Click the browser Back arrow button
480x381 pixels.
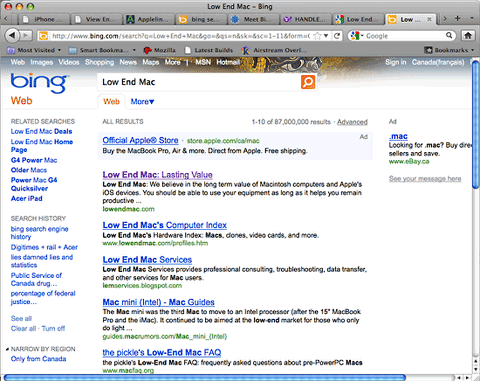pos(12,35)
